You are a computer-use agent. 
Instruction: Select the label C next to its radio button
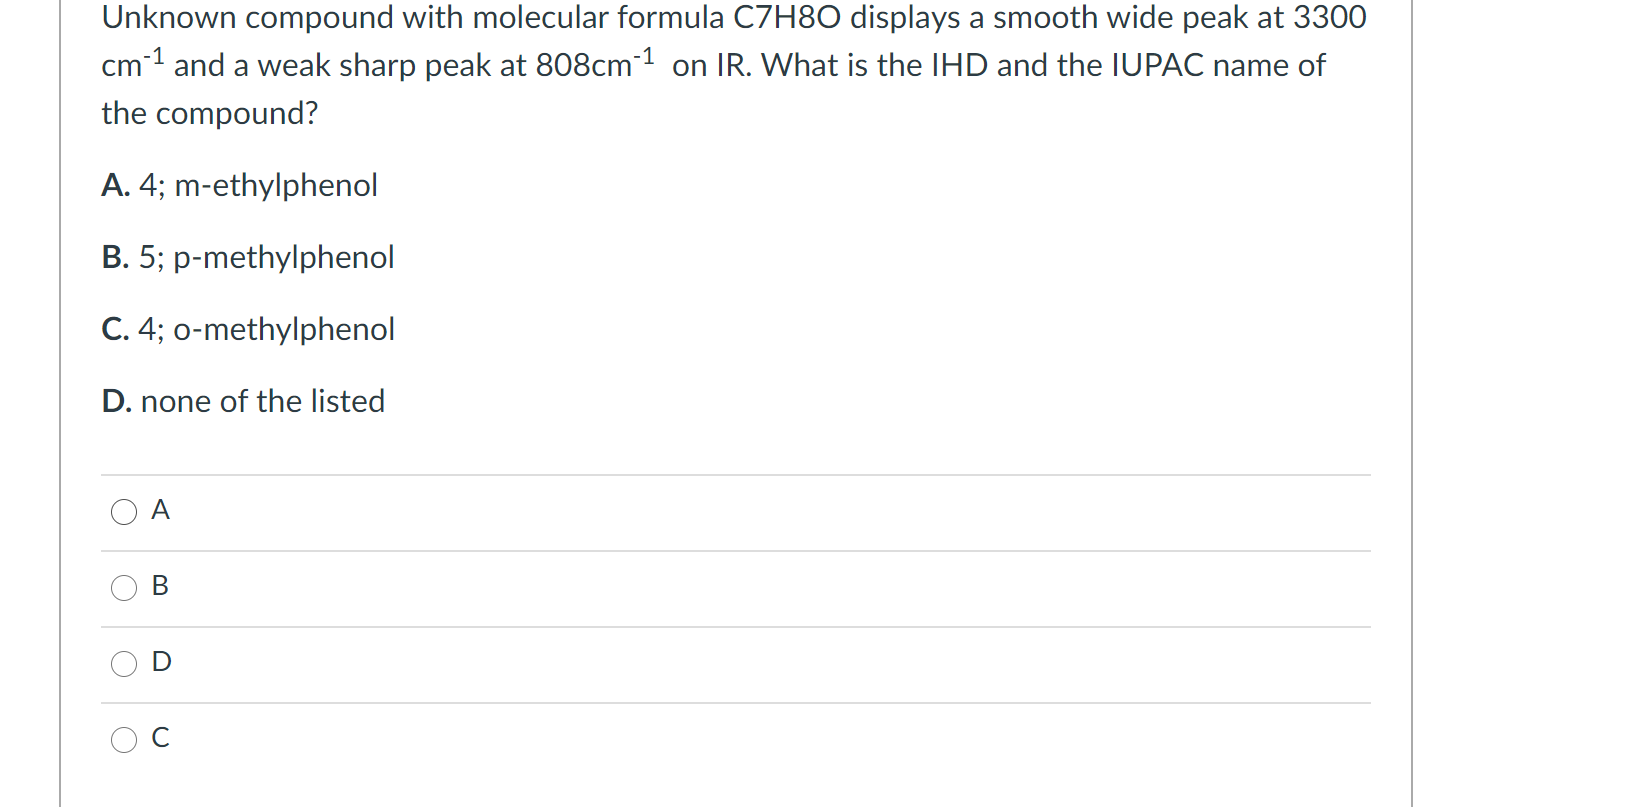coord(160,738)
